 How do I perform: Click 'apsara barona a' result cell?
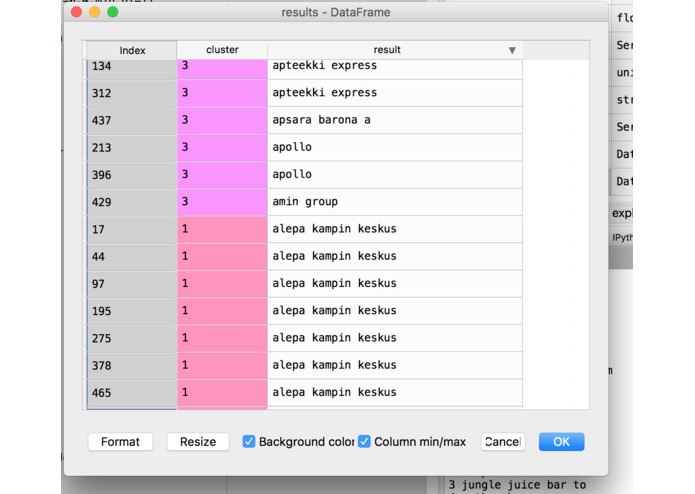click(x=395, y=120)
